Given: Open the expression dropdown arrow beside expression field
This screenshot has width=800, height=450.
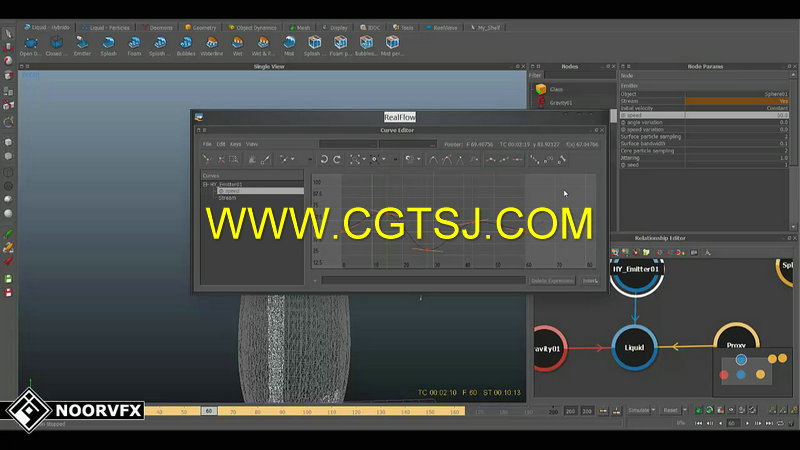Looking at the screenshot, I should click(315, 281).
